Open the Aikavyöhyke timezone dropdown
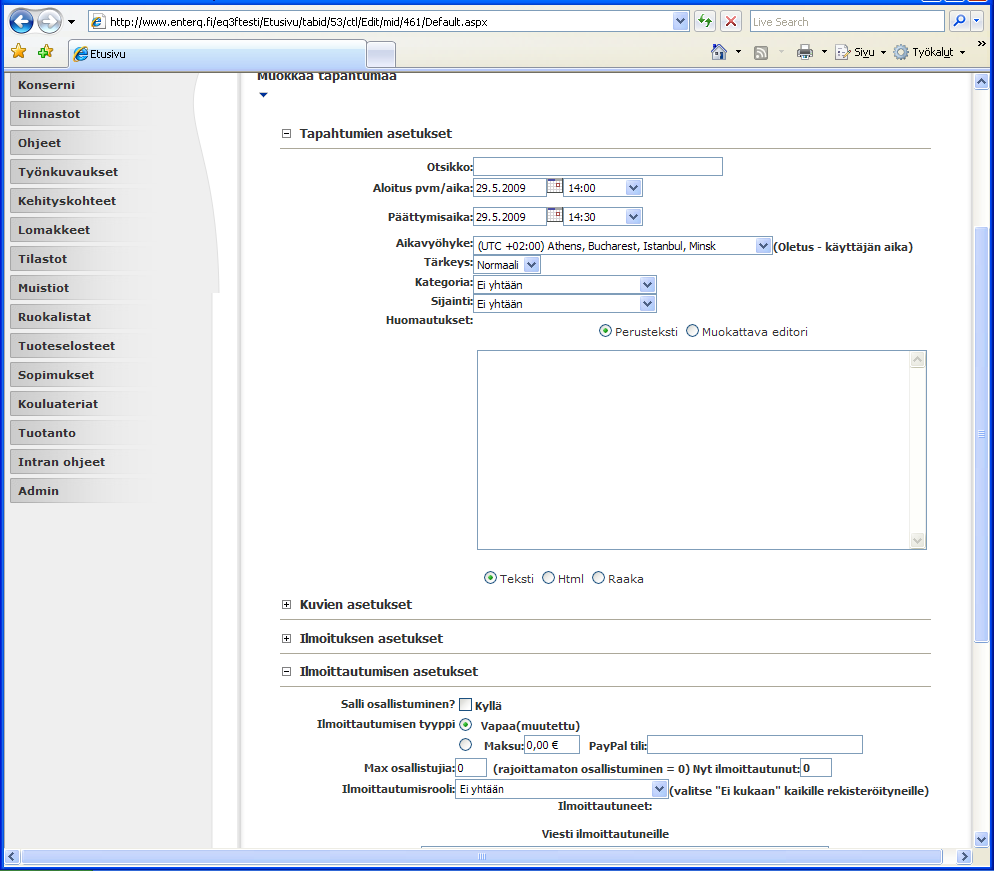 click(x=763, y=245)
